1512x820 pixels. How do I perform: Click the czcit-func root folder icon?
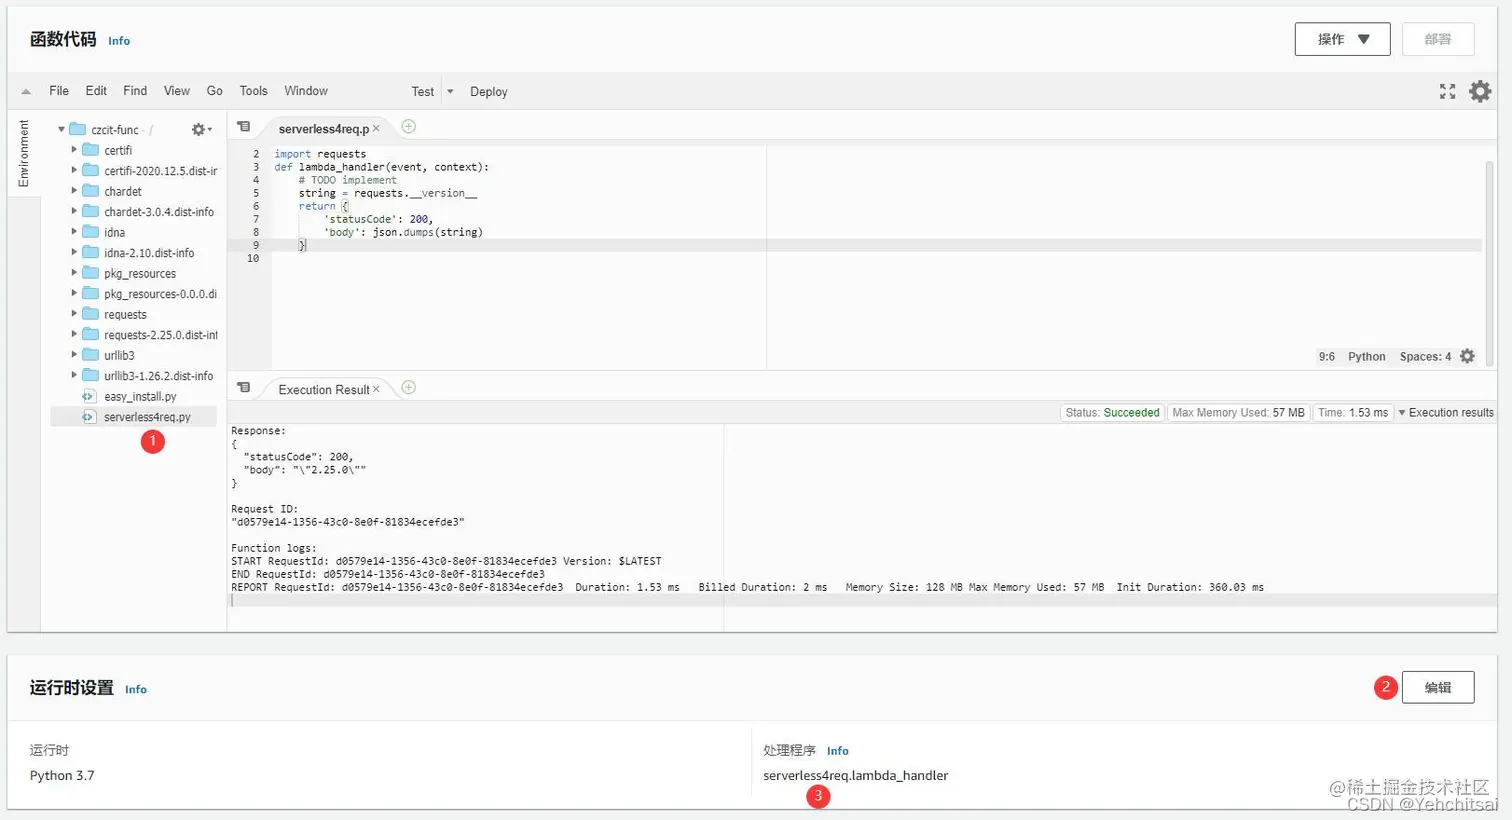[x=77, y=129]
